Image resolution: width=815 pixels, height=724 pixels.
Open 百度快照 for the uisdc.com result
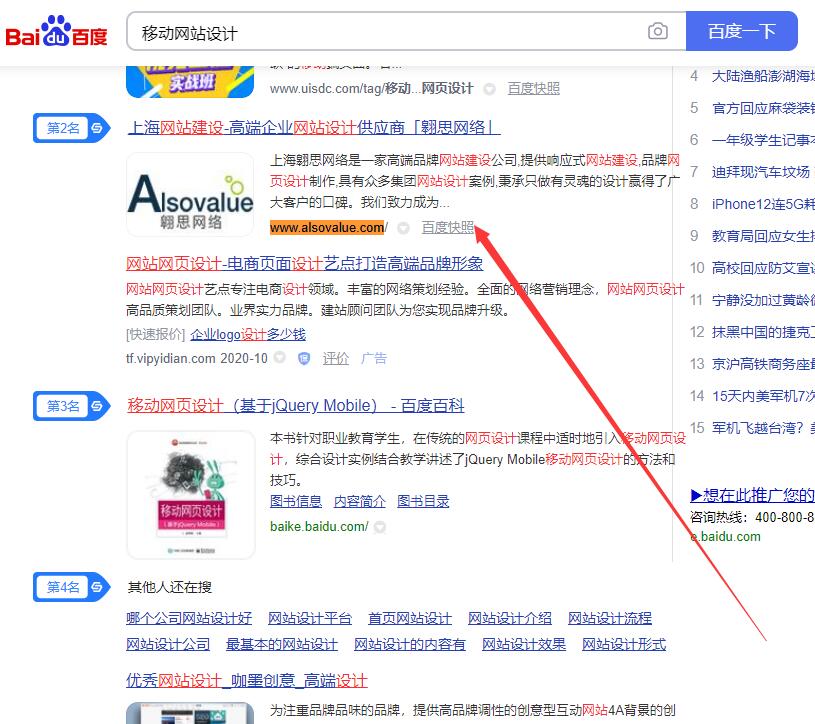click(x=534, y=88)
